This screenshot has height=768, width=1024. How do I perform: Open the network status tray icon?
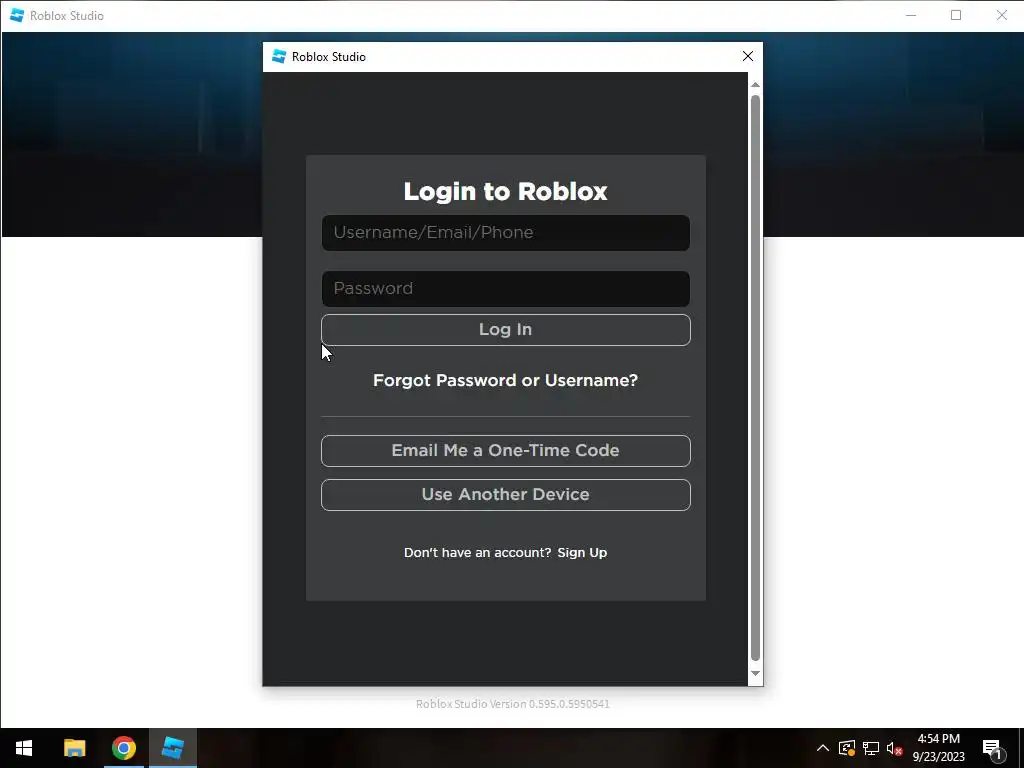coord(871,748)
